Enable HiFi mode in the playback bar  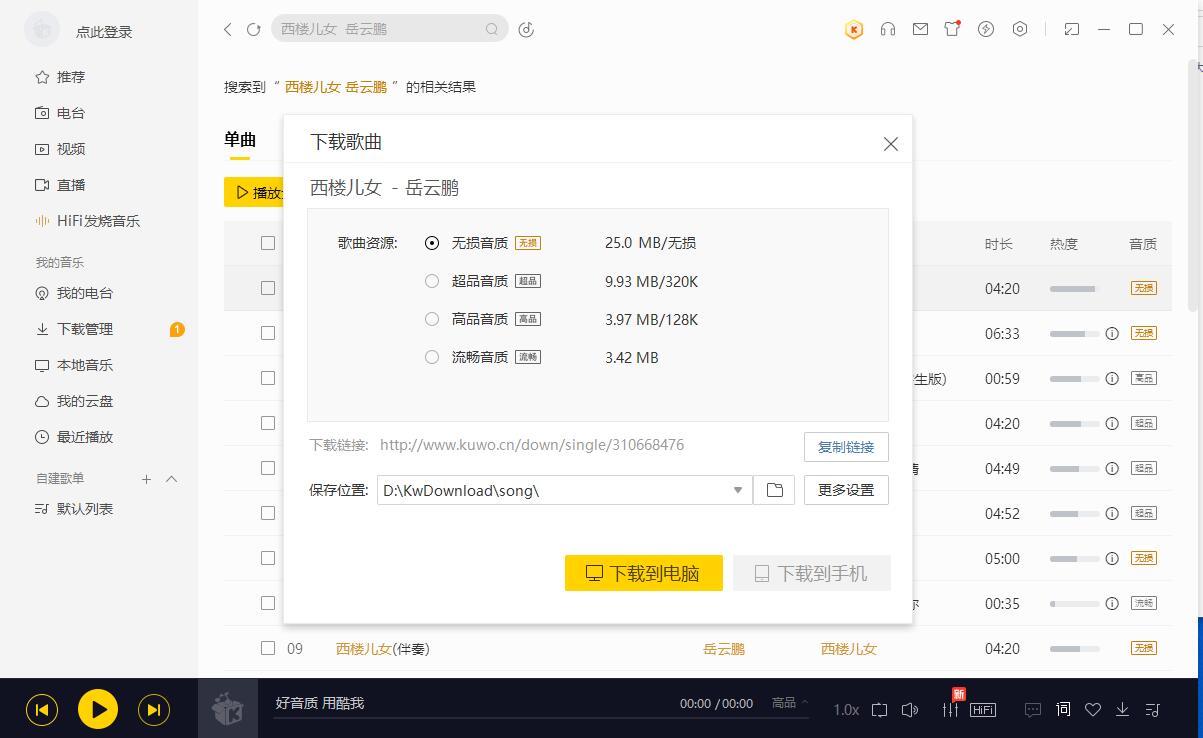pyautogui.click(x=983, y=709)
